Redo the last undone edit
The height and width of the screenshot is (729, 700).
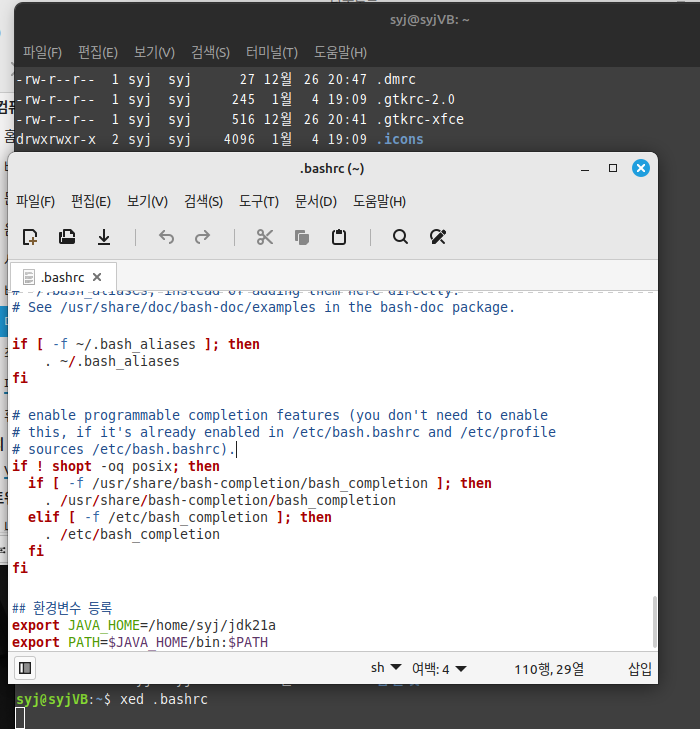click(202, 237)
